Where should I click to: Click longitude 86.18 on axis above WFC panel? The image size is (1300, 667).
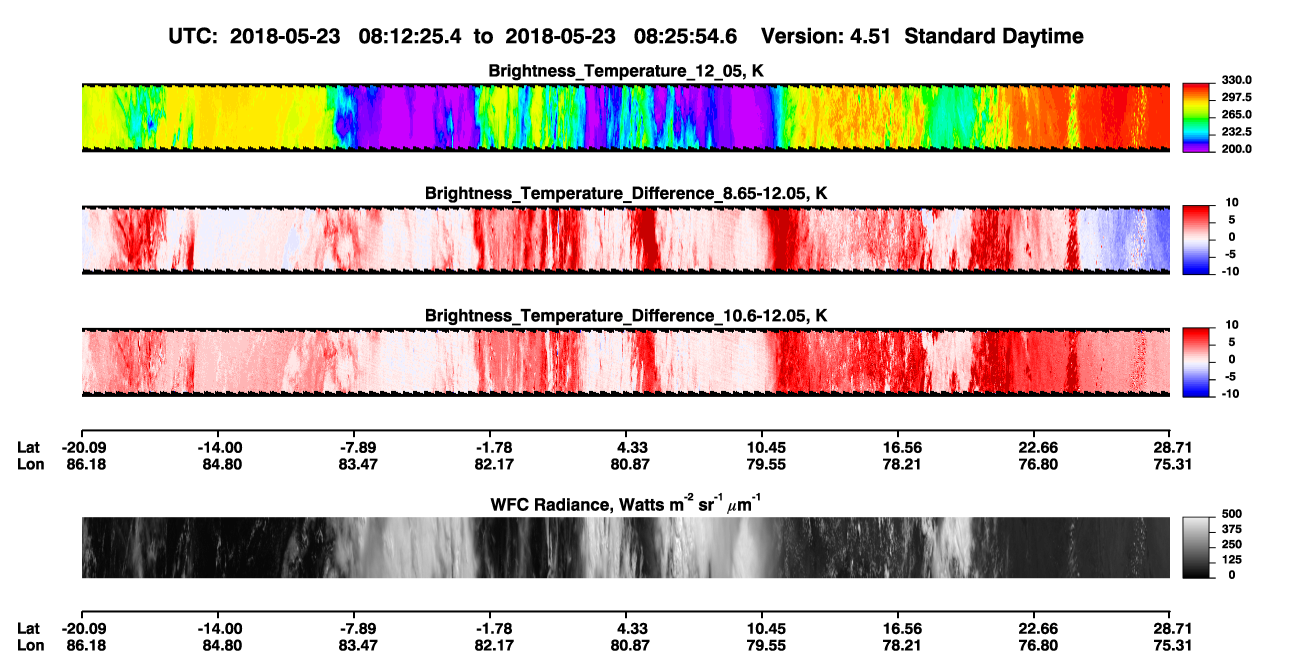[84, 464]
